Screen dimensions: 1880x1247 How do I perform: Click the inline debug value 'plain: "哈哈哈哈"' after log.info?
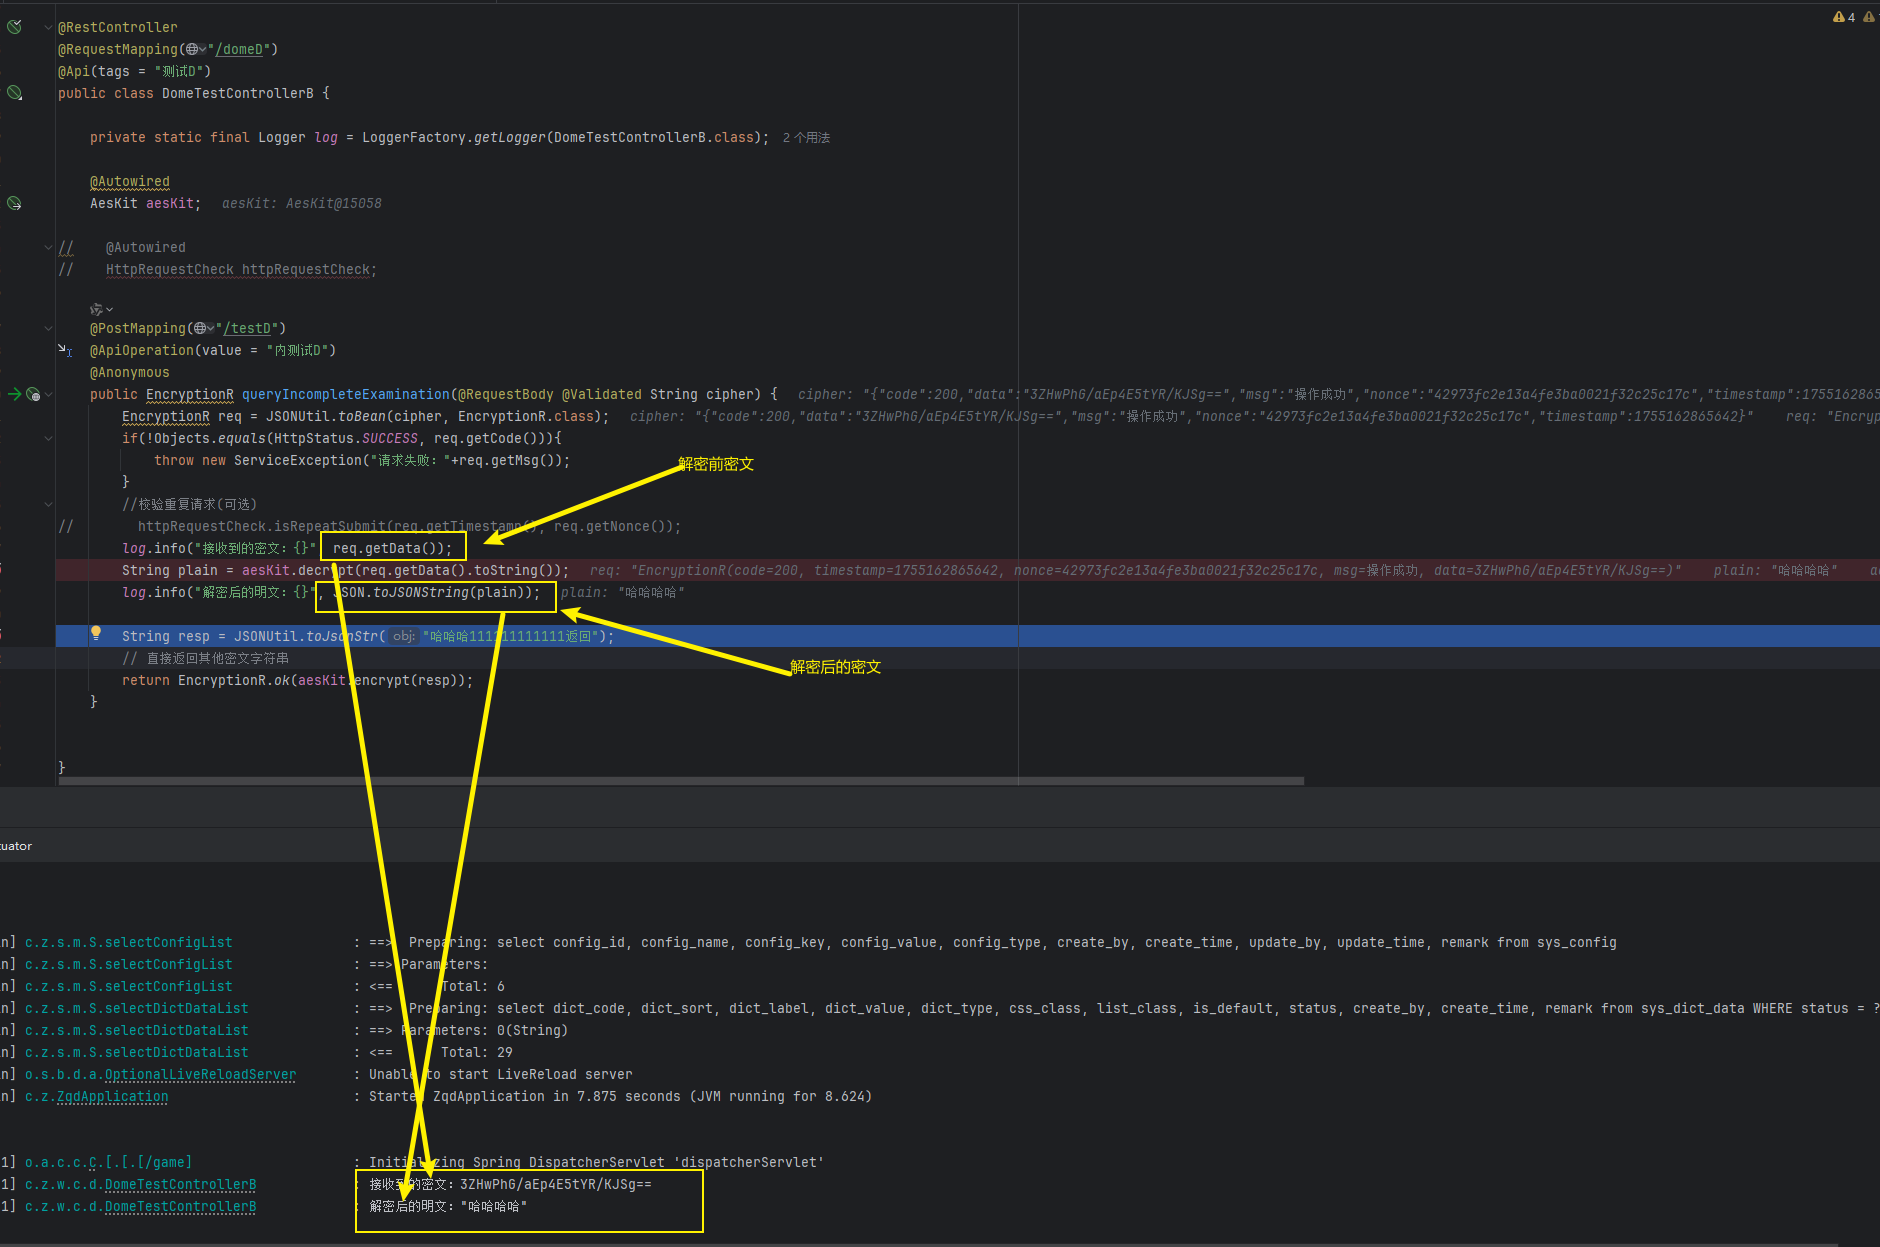click(623, 592)
